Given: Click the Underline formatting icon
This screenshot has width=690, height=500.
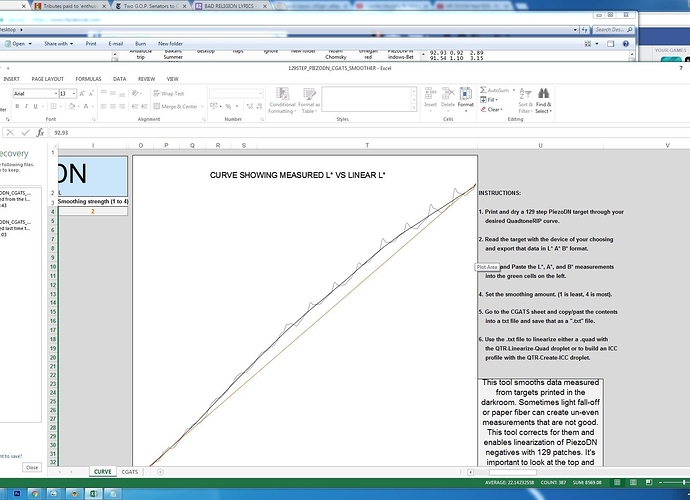Looking at the screenshot, I should pyautogui.click(x=35, y=106).
